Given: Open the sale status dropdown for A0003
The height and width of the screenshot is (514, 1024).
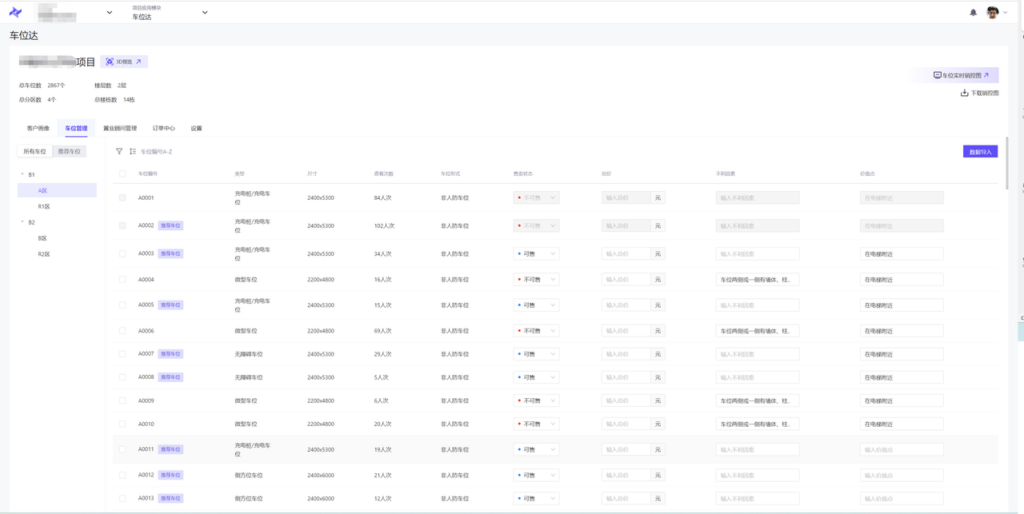Looking at the screenshot, I should pyautogui.click(x=537, y=254).
